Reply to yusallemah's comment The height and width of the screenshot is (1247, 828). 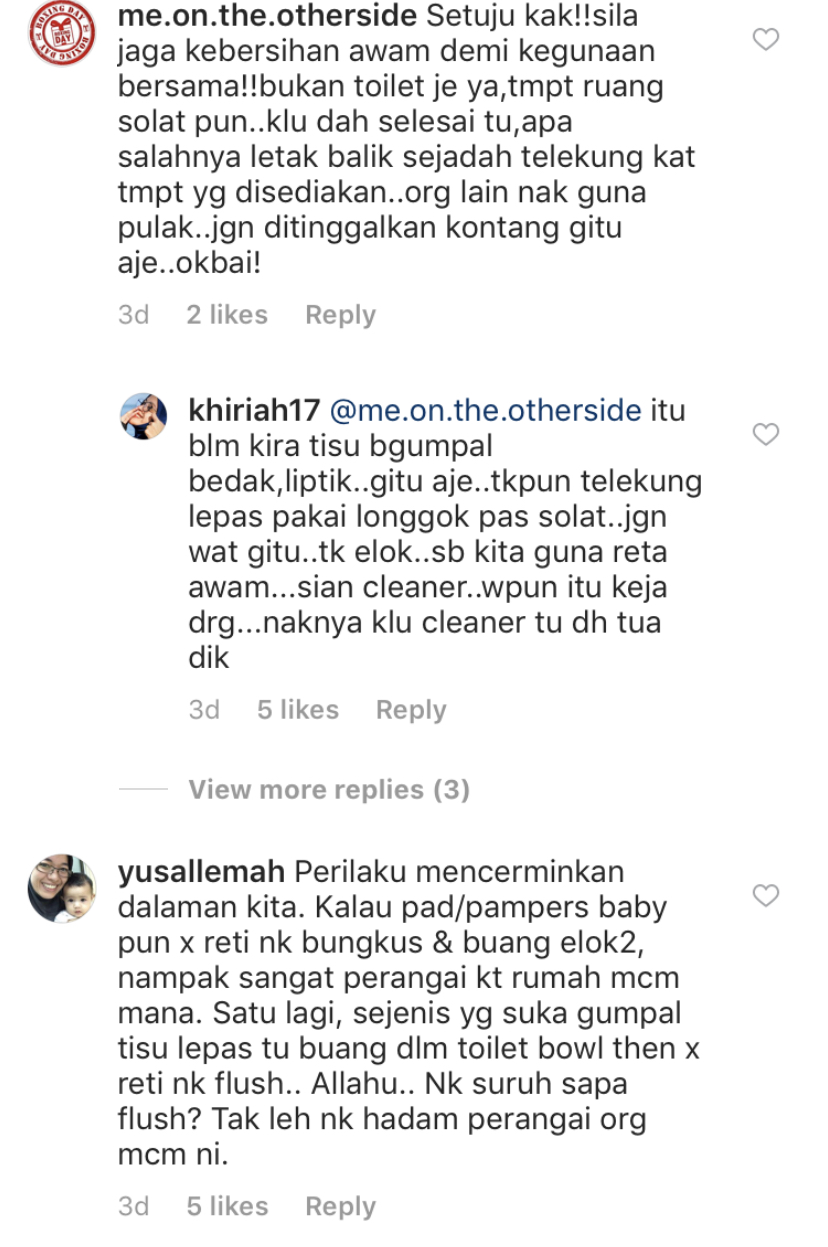[340, 1207]
